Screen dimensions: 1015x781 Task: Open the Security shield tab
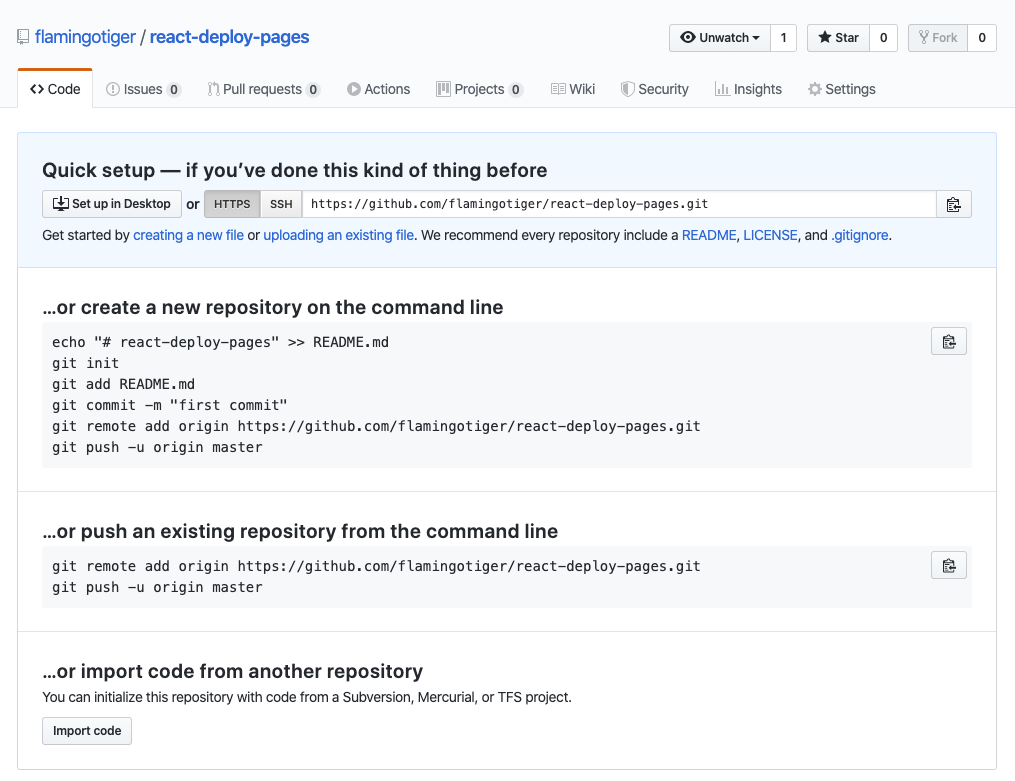[654, 89]
